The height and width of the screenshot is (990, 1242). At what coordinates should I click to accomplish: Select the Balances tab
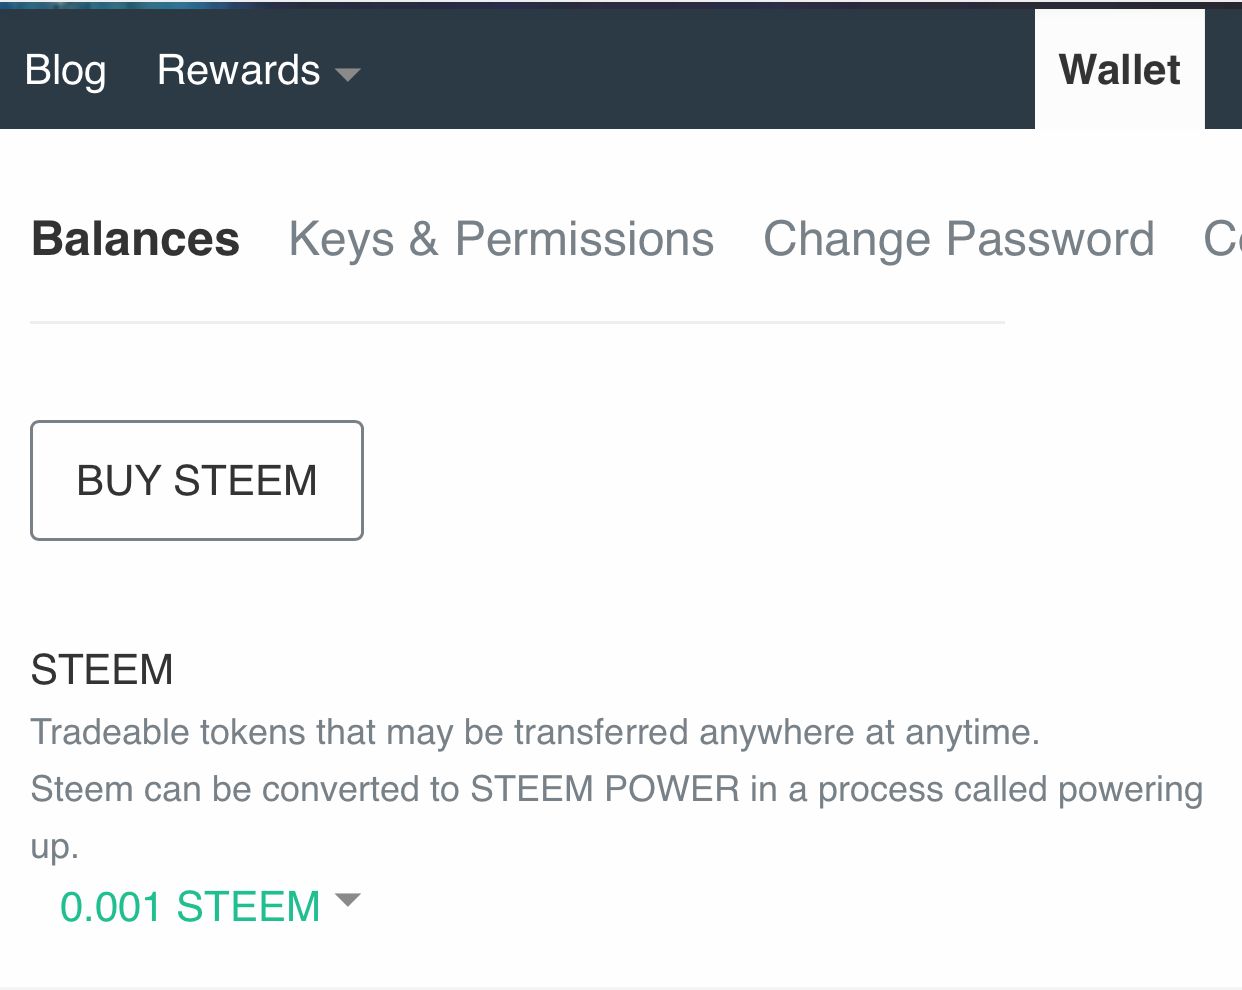tap(135, 240)
